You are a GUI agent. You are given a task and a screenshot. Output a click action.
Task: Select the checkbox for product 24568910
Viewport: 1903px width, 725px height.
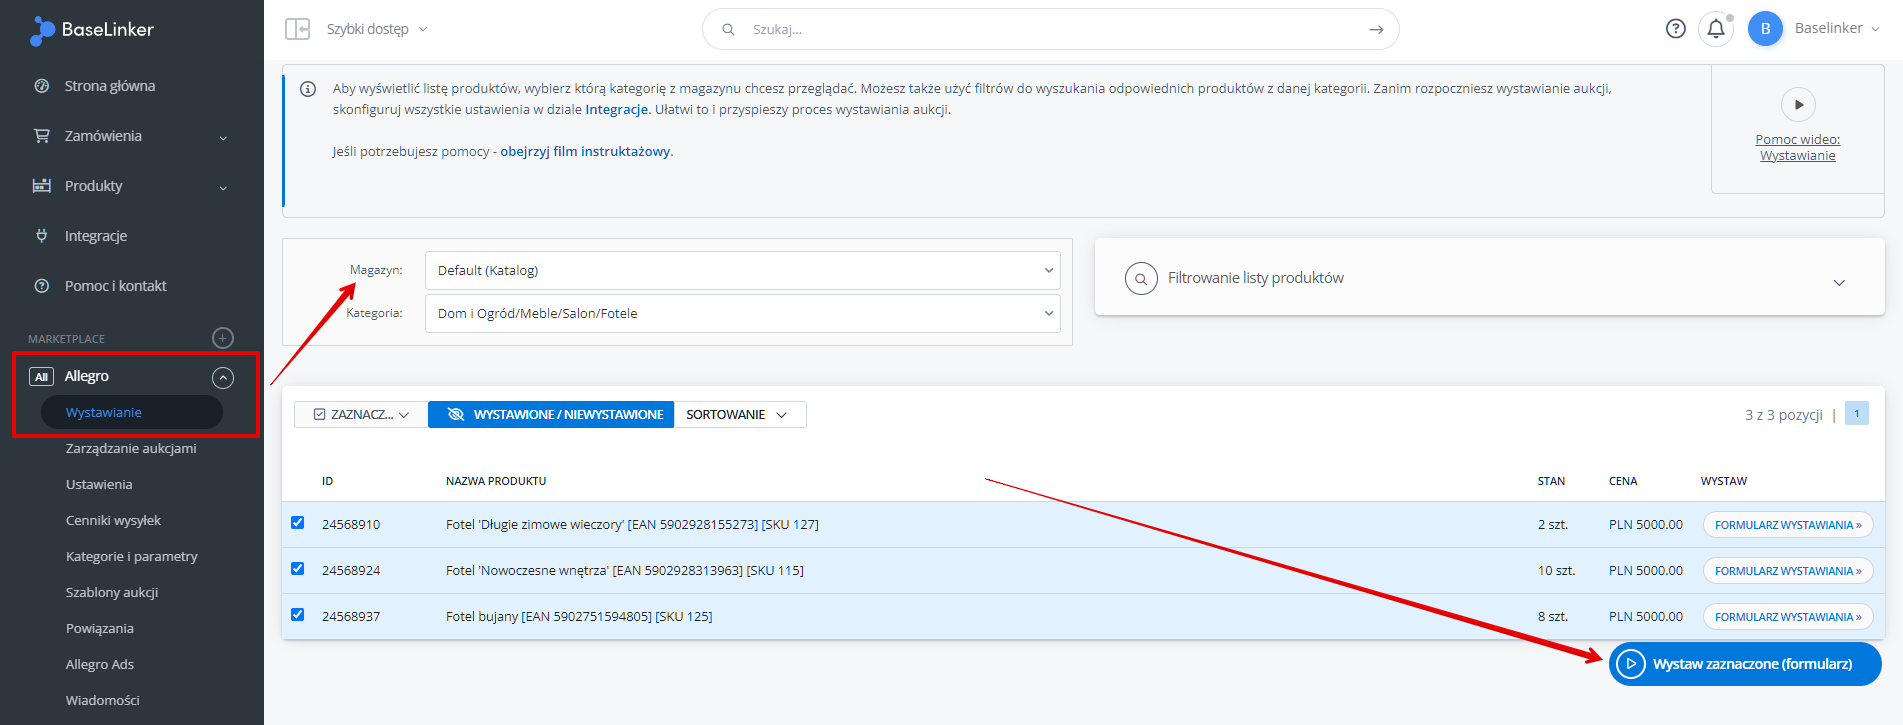pyautogui.click(x=297, y=523)
